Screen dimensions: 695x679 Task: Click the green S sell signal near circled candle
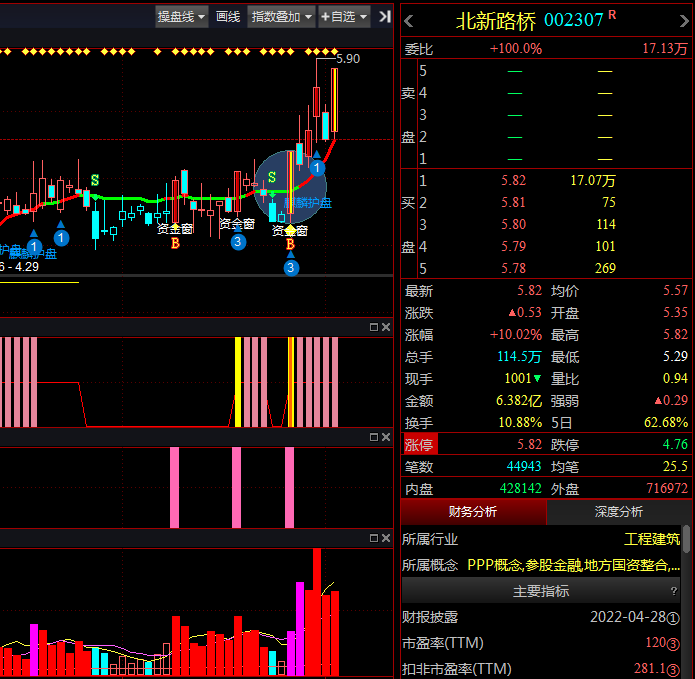(272, 177)
